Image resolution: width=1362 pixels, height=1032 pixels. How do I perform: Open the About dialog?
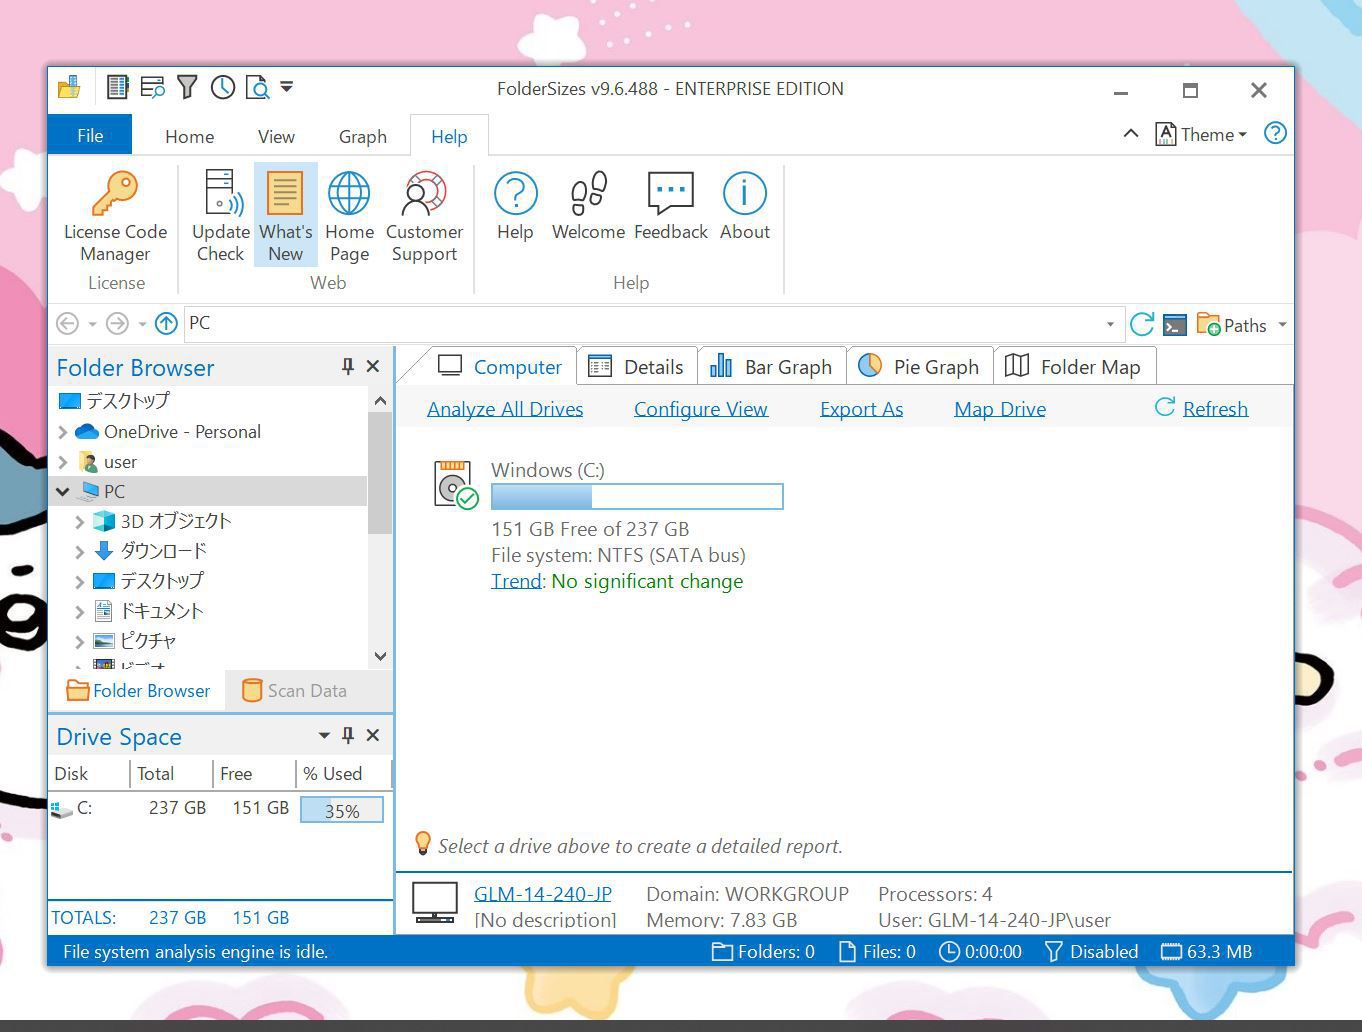745,206
